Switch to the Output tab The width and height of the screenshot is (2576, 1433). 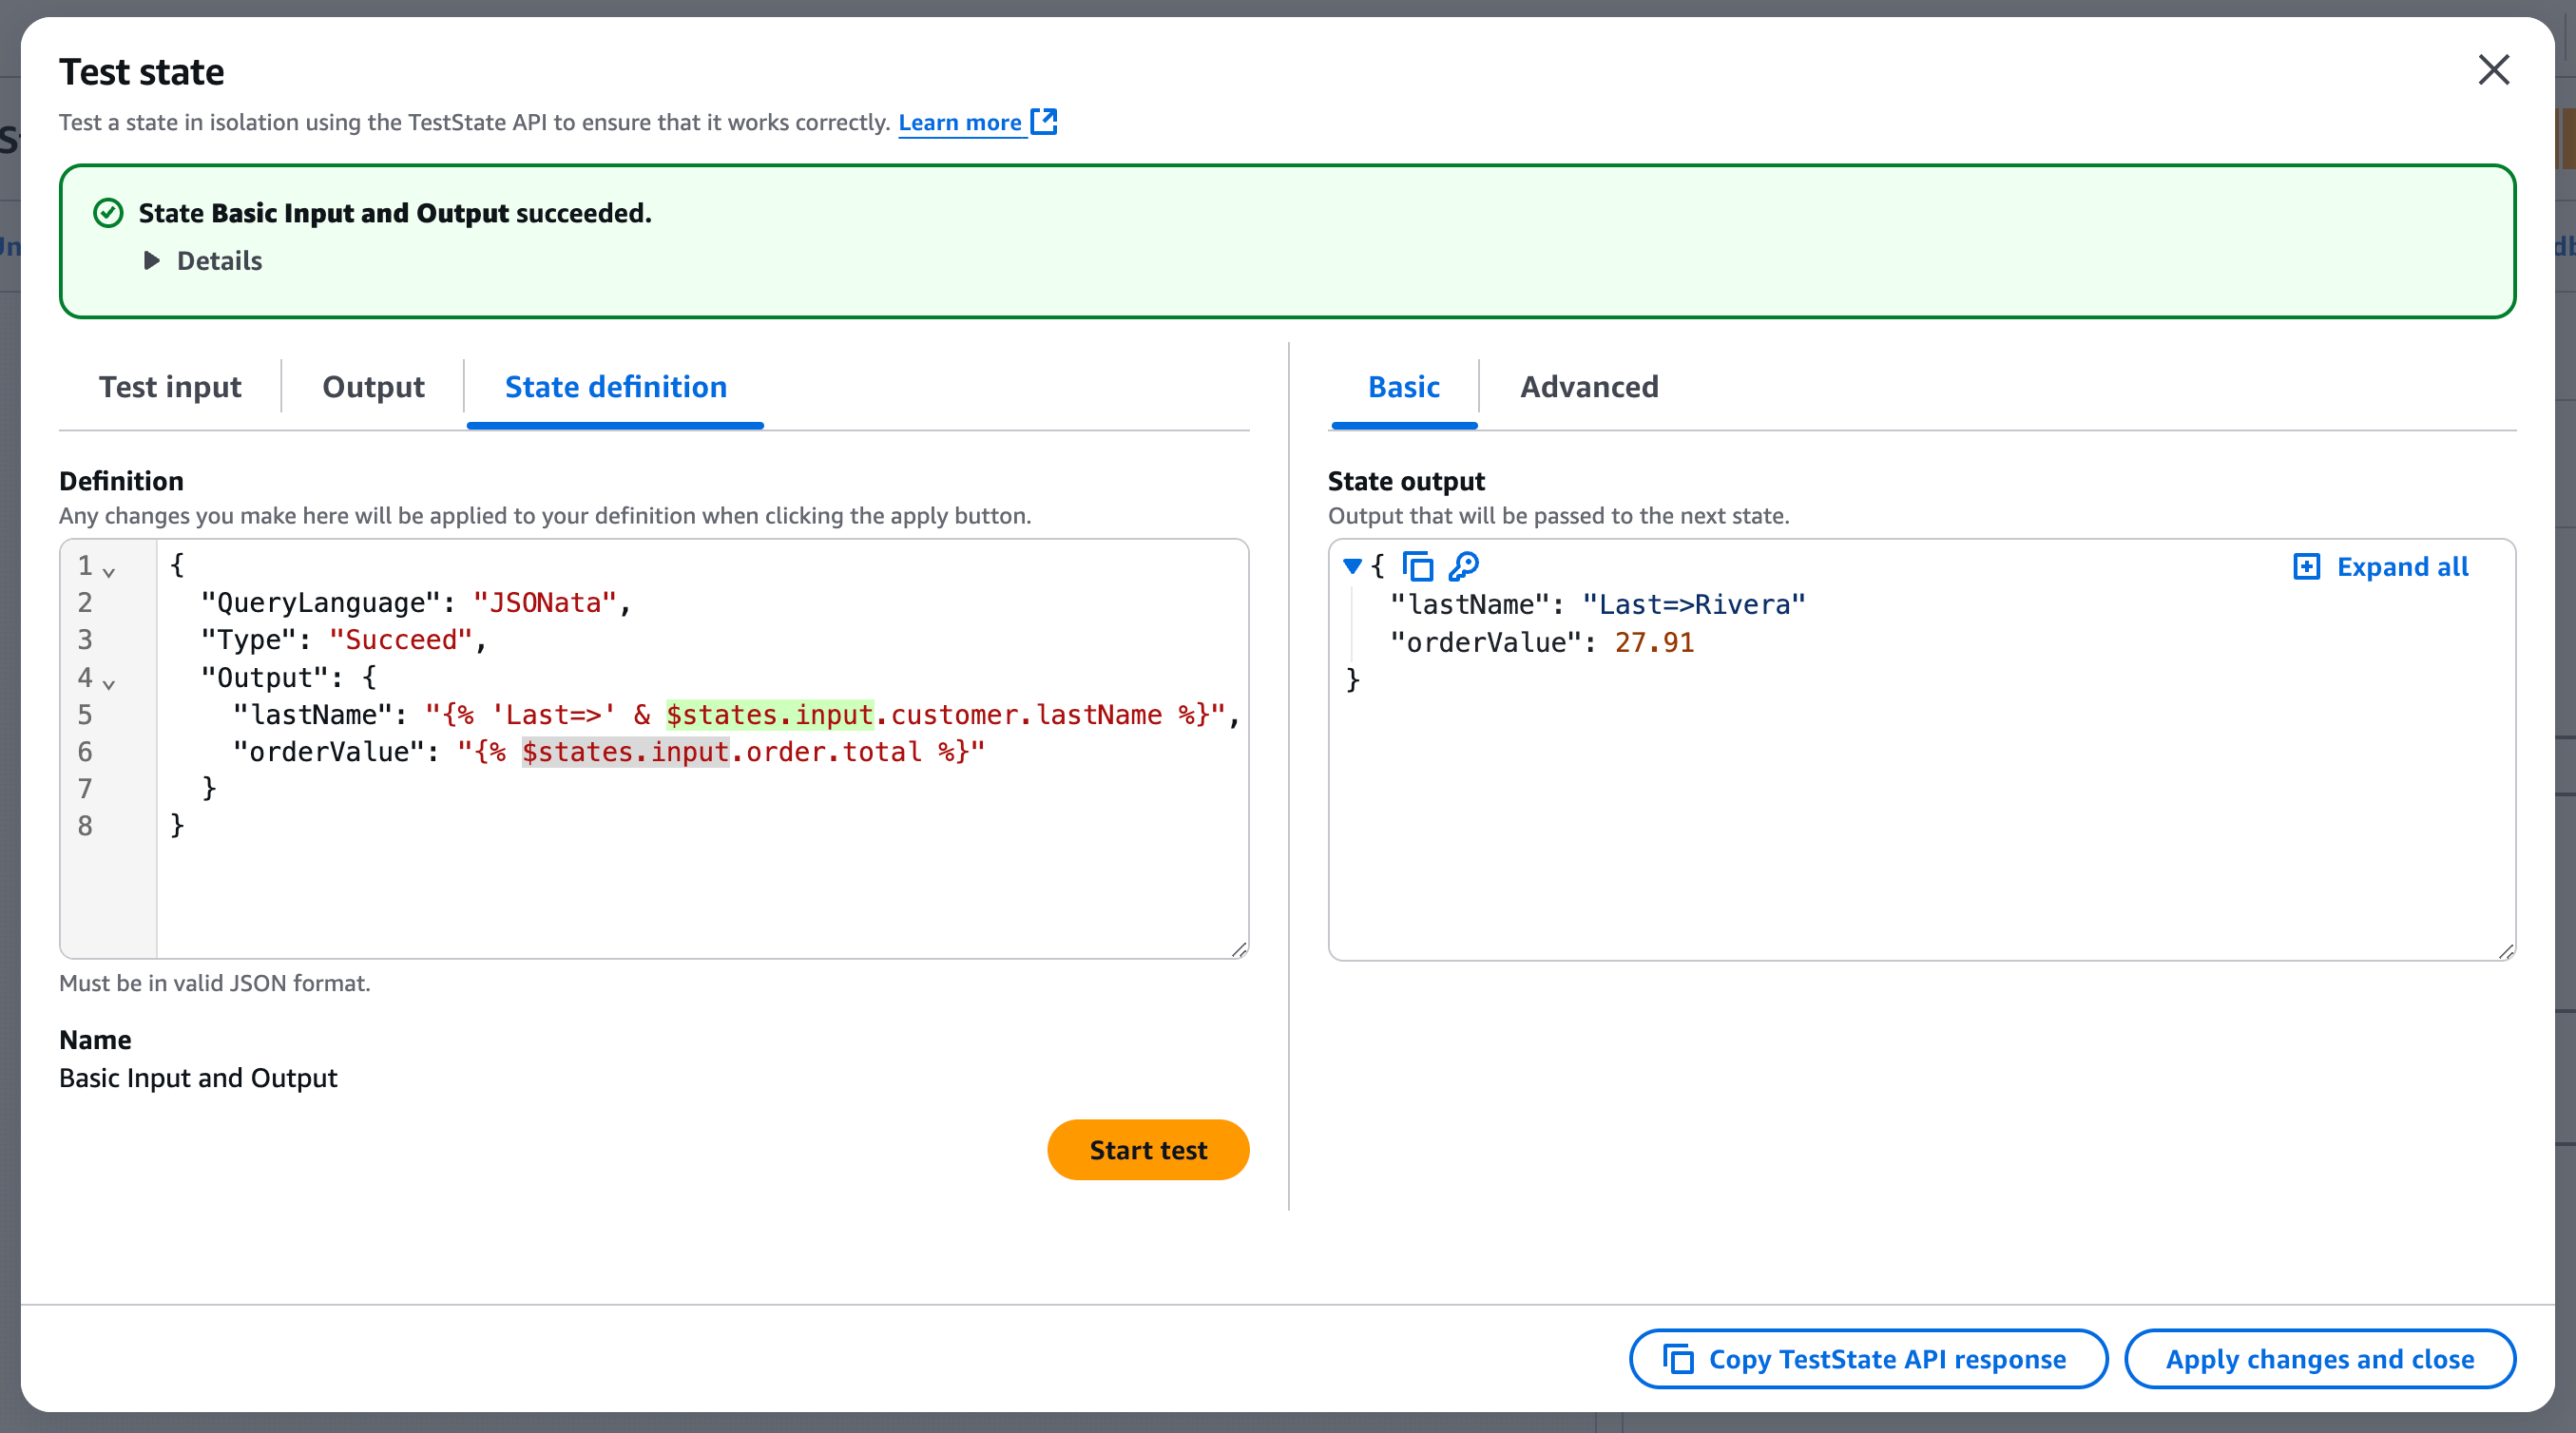(x=373, y=387)
